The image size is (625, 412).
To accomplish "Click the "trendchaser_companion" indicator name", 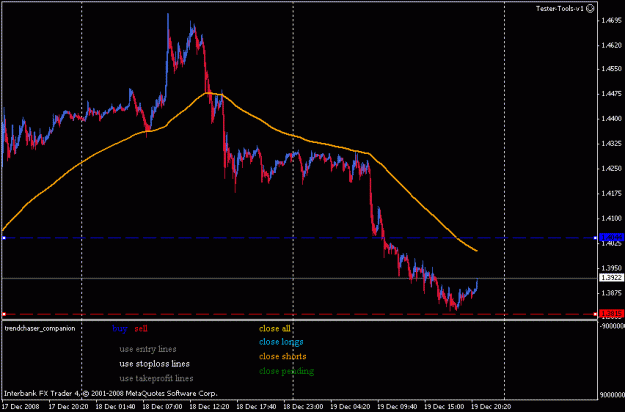I will 40,328.
